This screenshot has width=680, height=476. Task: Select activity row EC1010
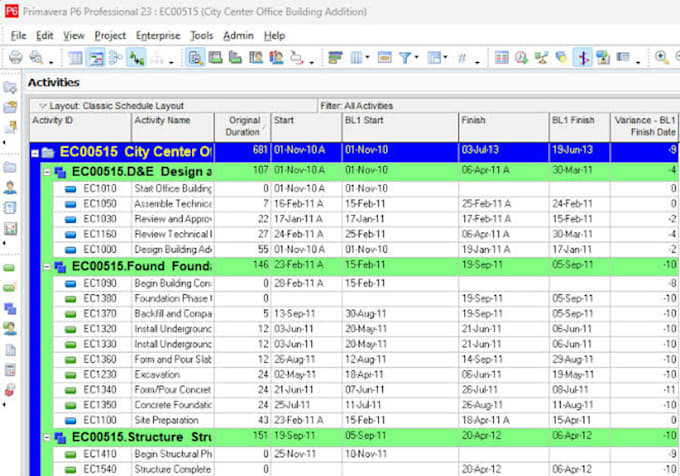(366, 189)
